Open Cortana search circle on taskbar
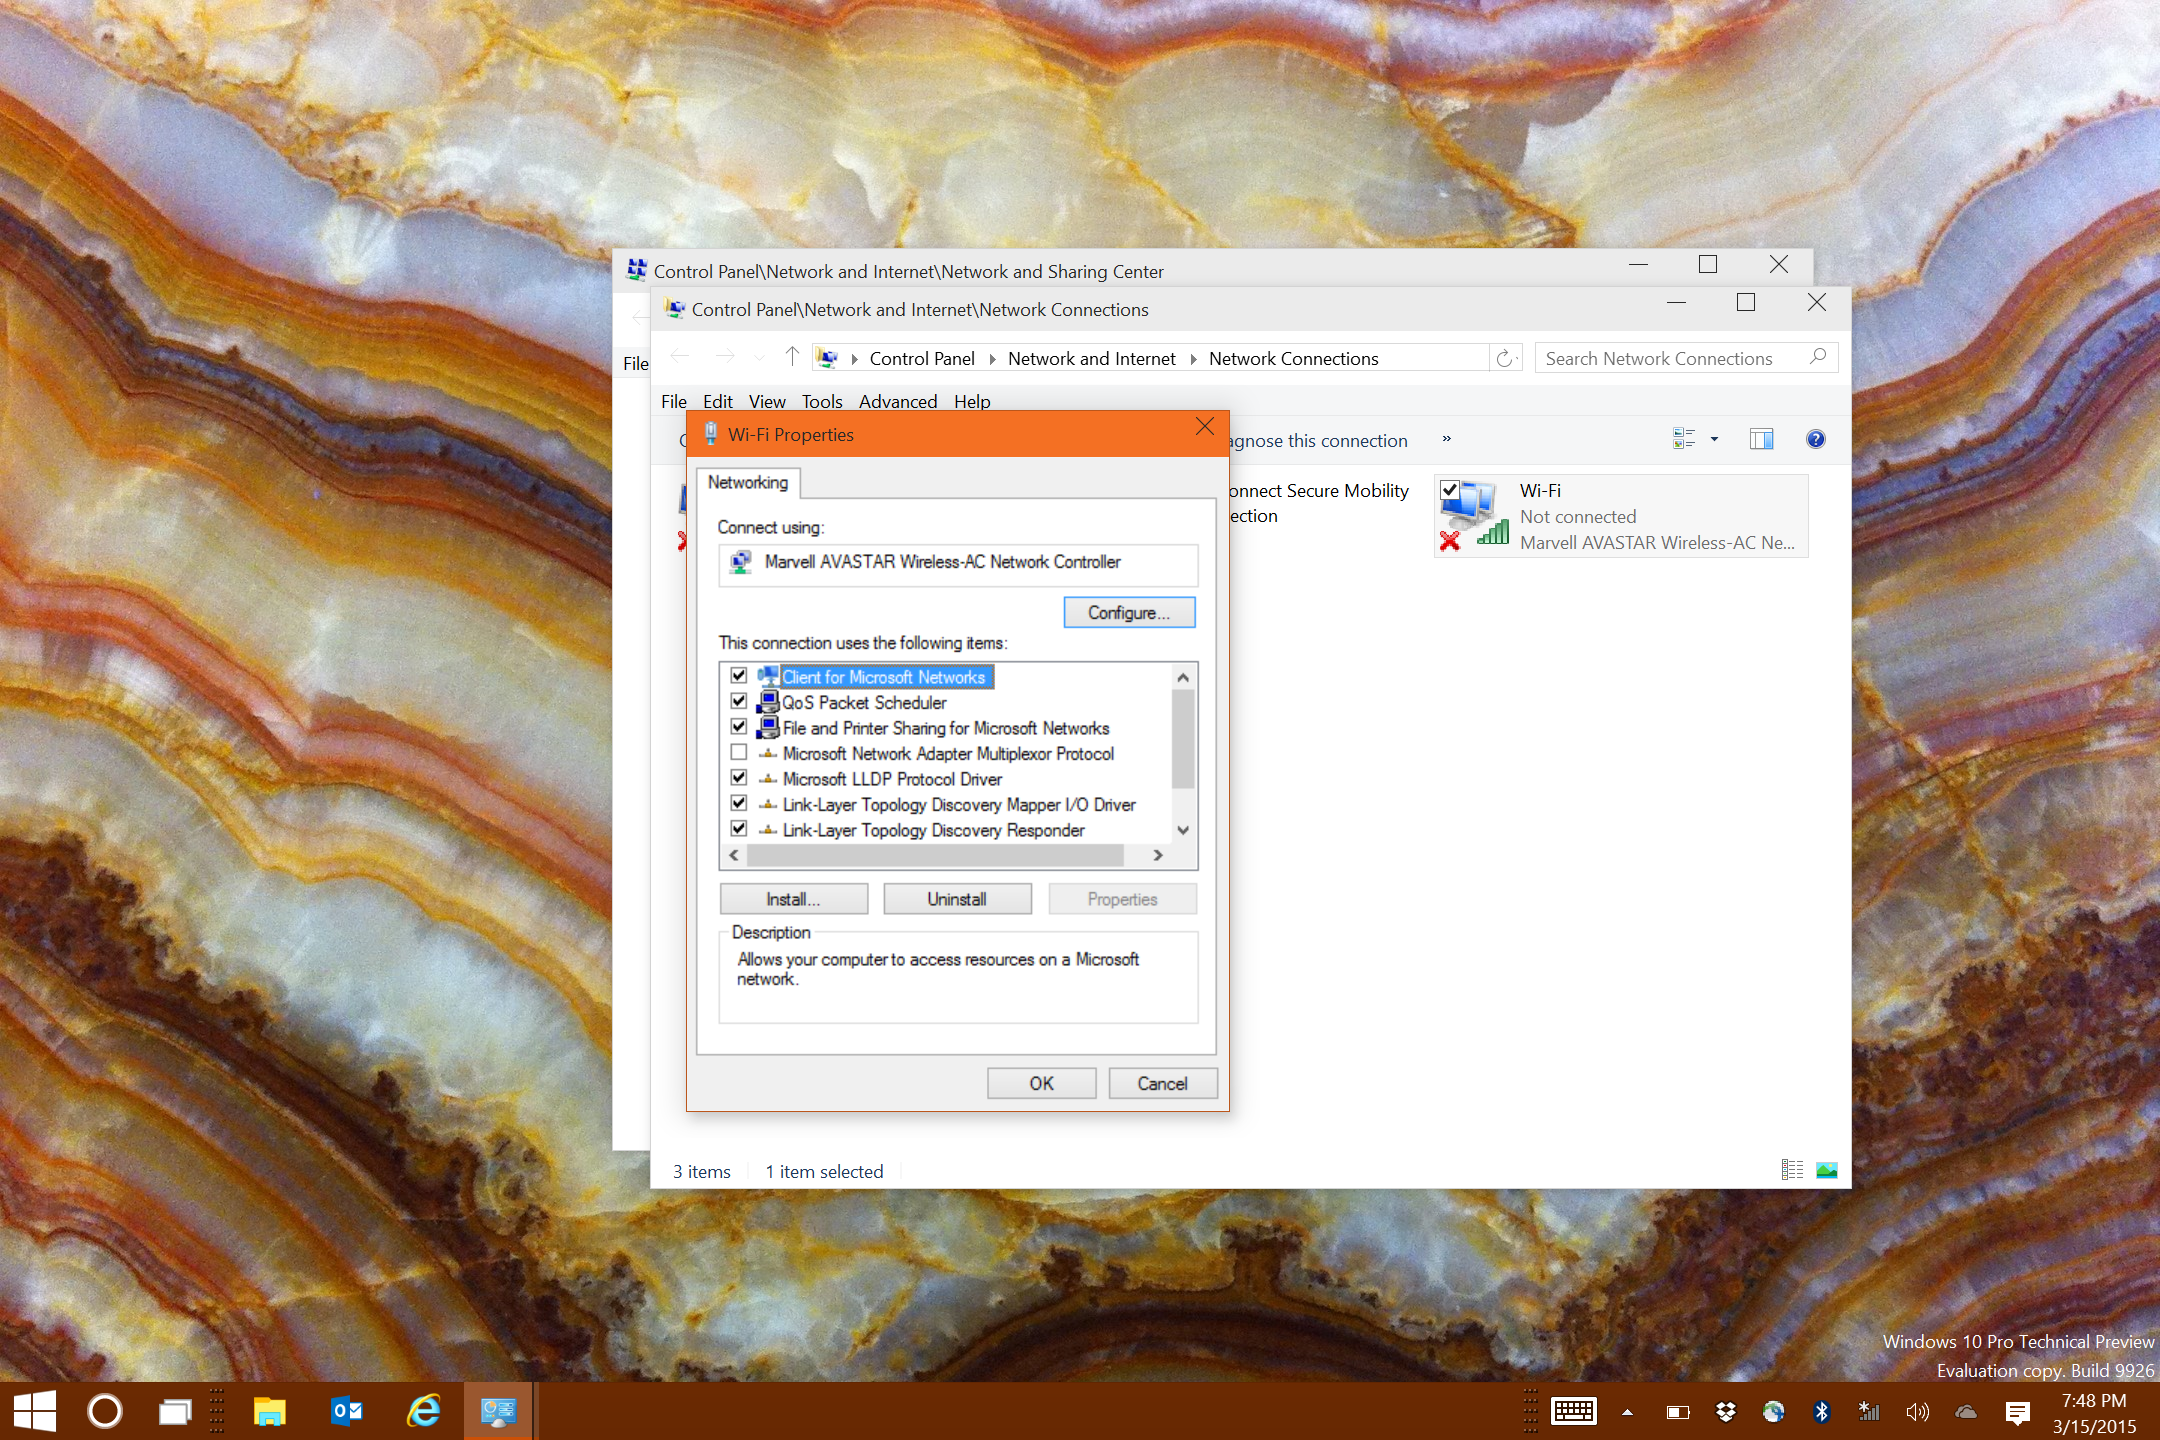Screen dimensions: 2160x1440 tap(105, 1411)
